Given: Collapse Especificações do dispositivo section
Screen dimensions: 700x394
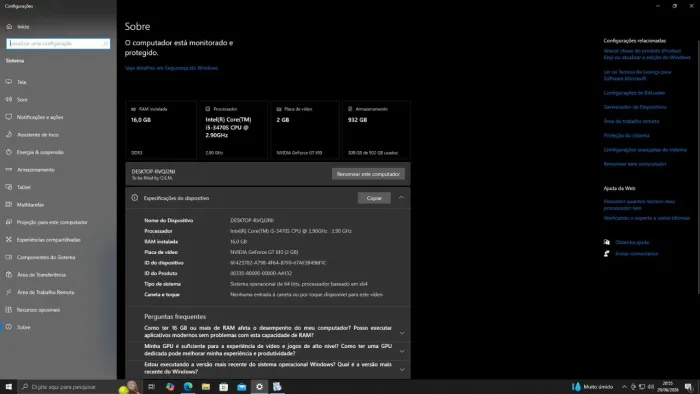Looking at the screenshot, I should 401,198.
